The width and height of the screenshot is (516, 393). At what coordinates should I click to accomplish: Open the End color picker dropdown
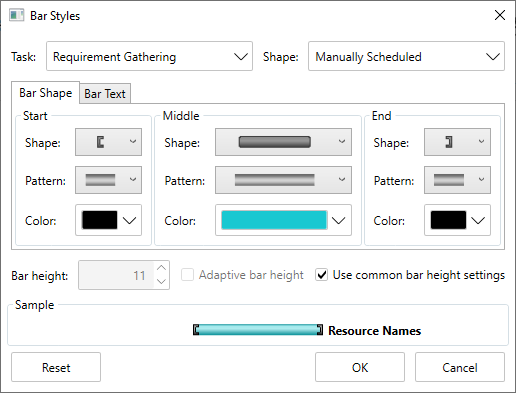pyautogui.click(x=457, y=220)
